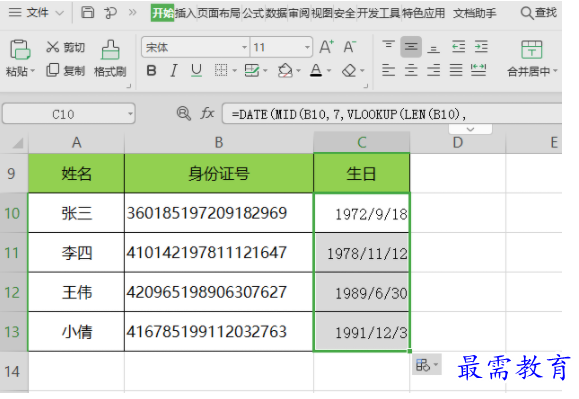Viewport: 579px width, 399px height.
Task: Open the 文档助手 tab
Action: point(474,13)
